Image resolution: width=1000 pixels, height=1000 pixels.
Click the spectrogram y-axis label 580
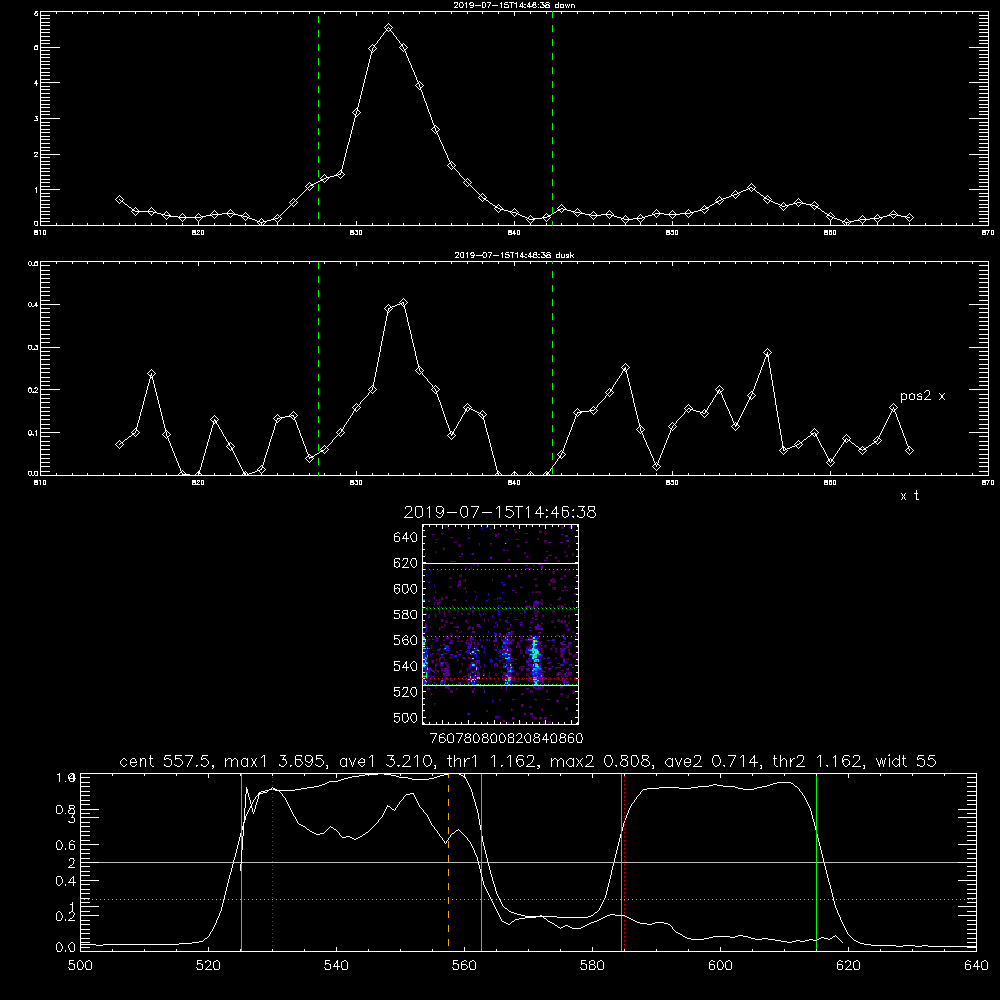click(406, 615)
